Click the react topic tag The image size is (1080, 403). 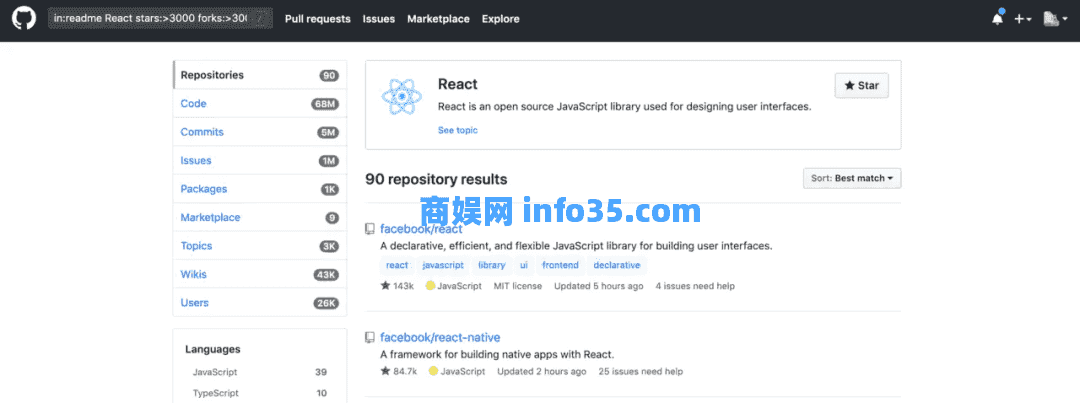coord(397,265)
